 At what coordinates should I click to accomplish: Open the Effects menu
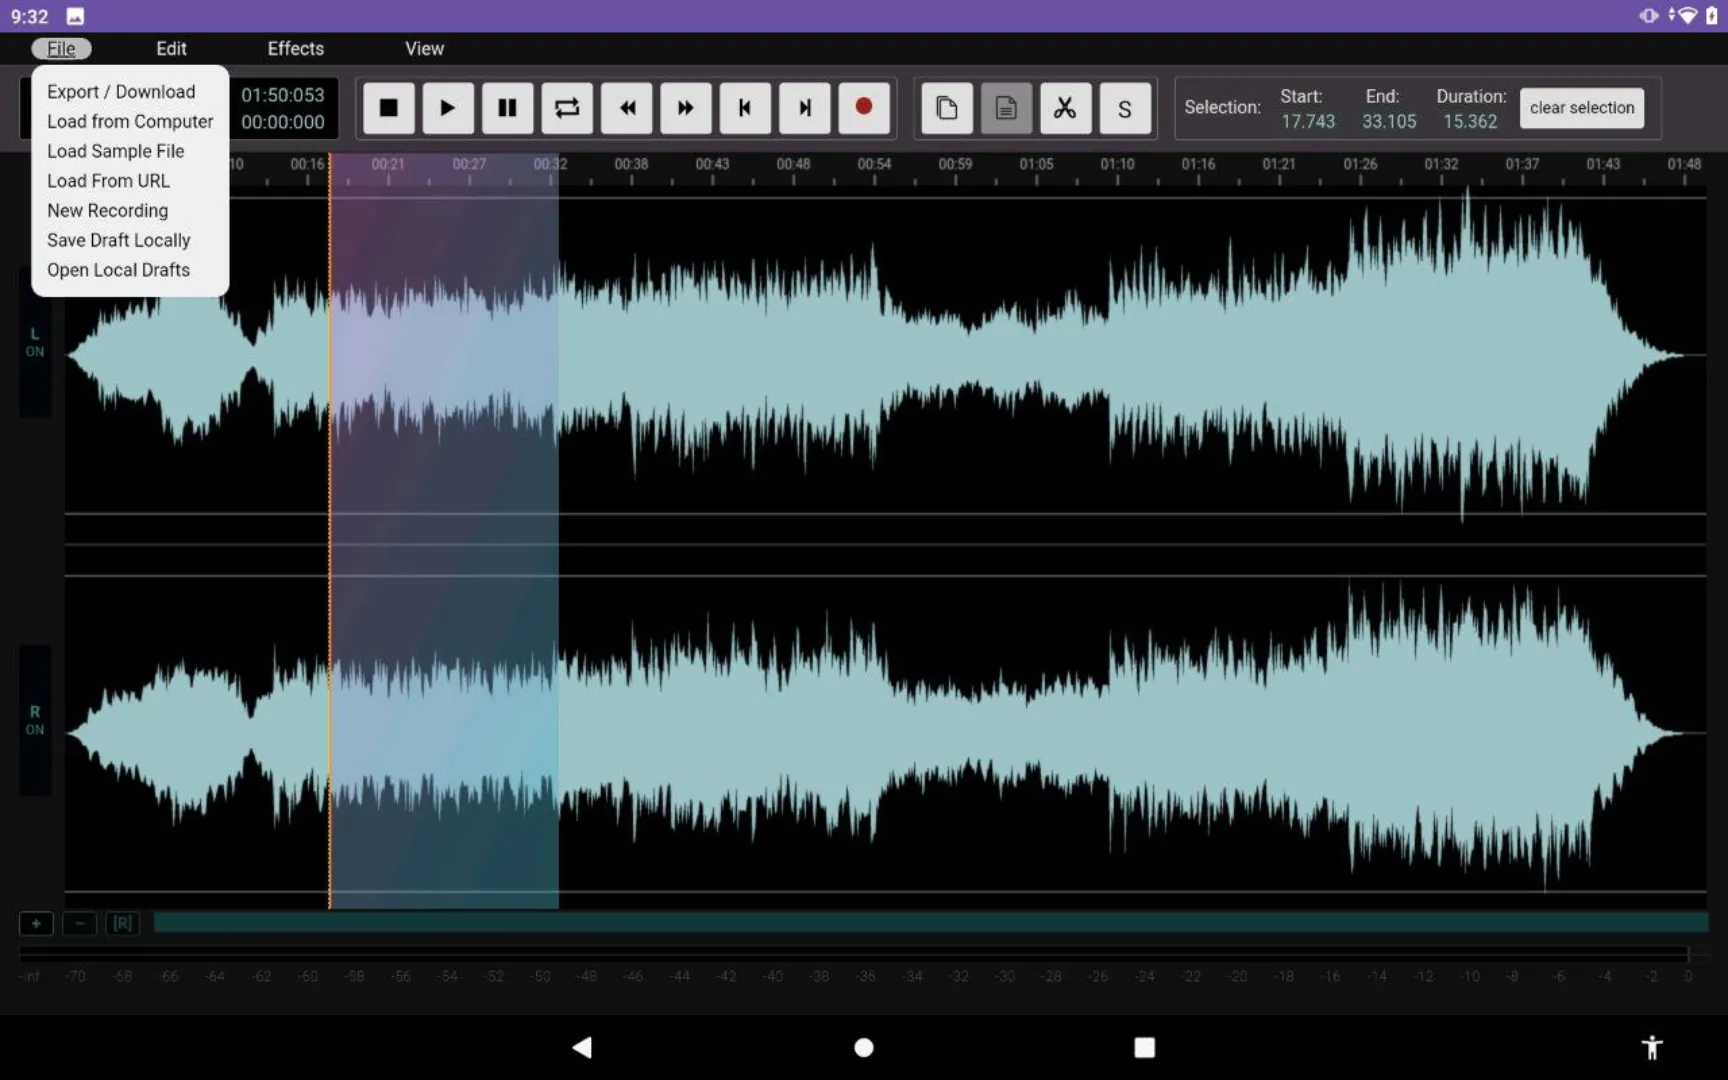point(294,48)
